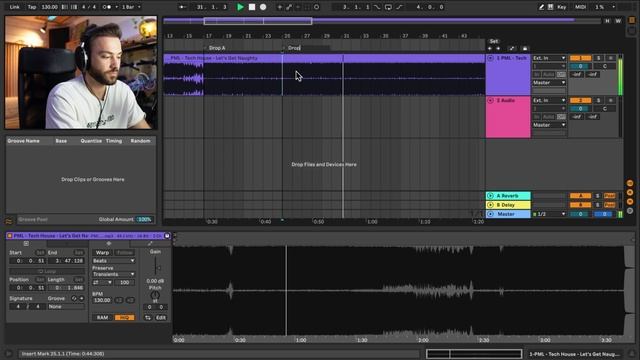The image size is (640, 360).
Task: Click the Follow button next to Warp
Action: pyautogui.click(x=124, y=253)
